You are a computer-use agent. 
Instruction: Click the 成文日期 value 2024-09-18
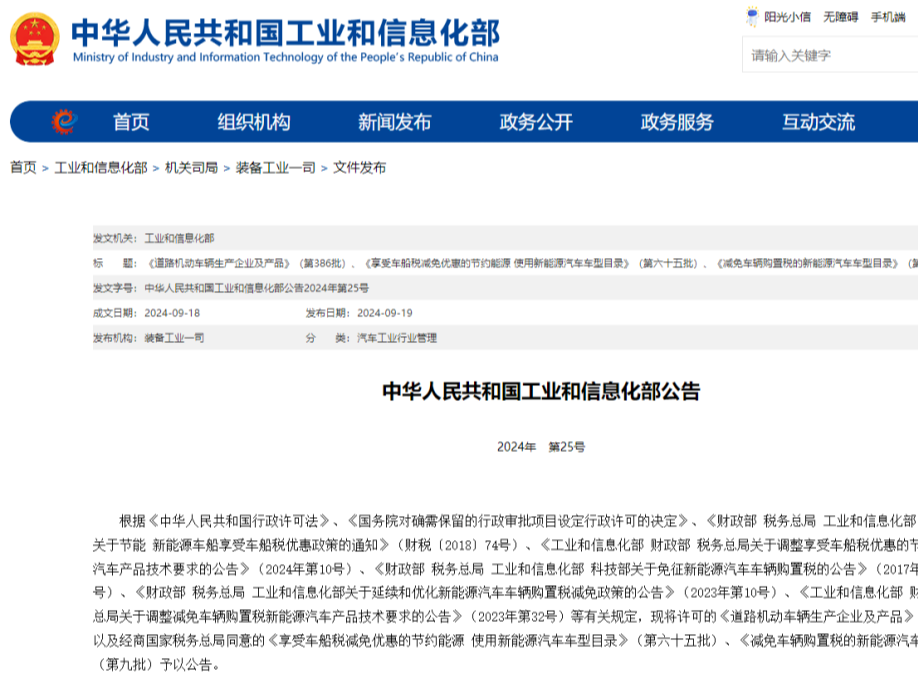[x=172, y=313]
